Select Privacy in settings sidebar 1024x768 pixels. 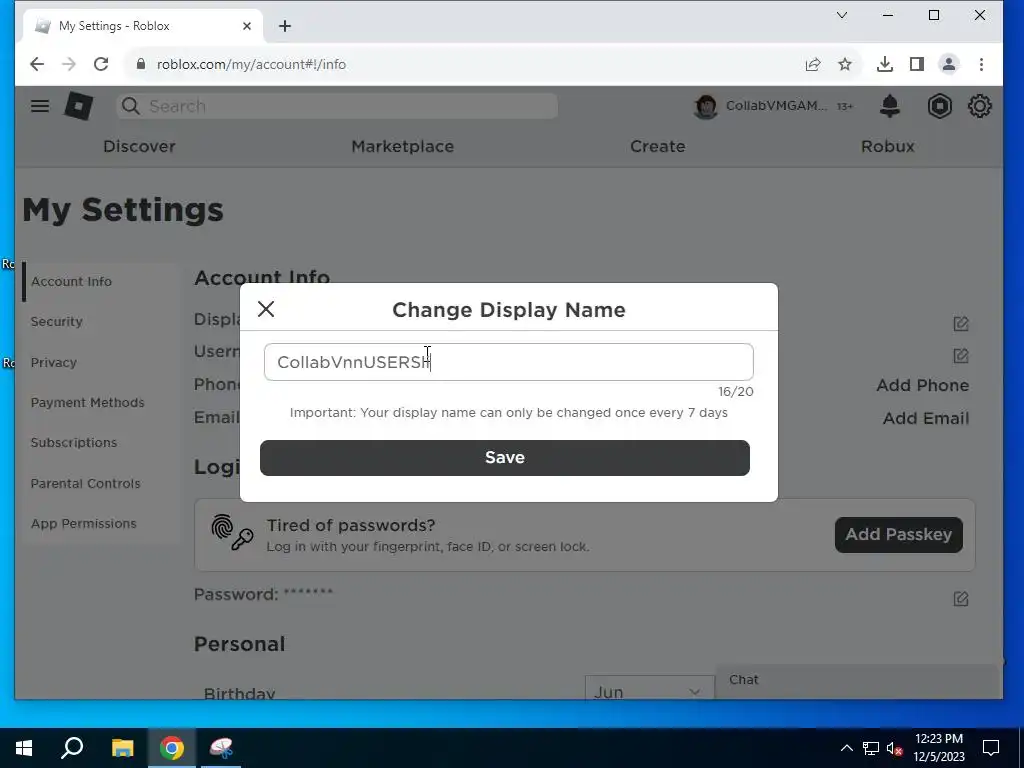pyautogui.click(x=54, y=362)
